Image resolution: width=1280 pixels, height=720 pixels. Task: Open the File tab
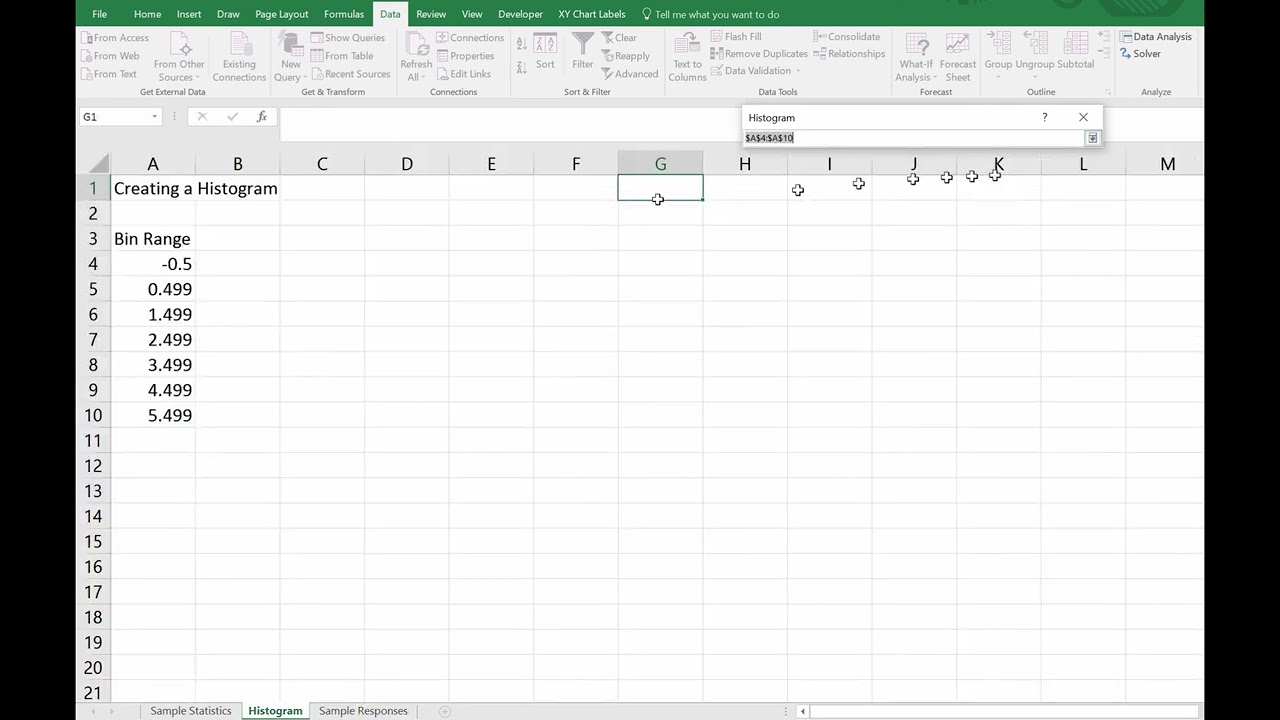[x=100, y=14]
